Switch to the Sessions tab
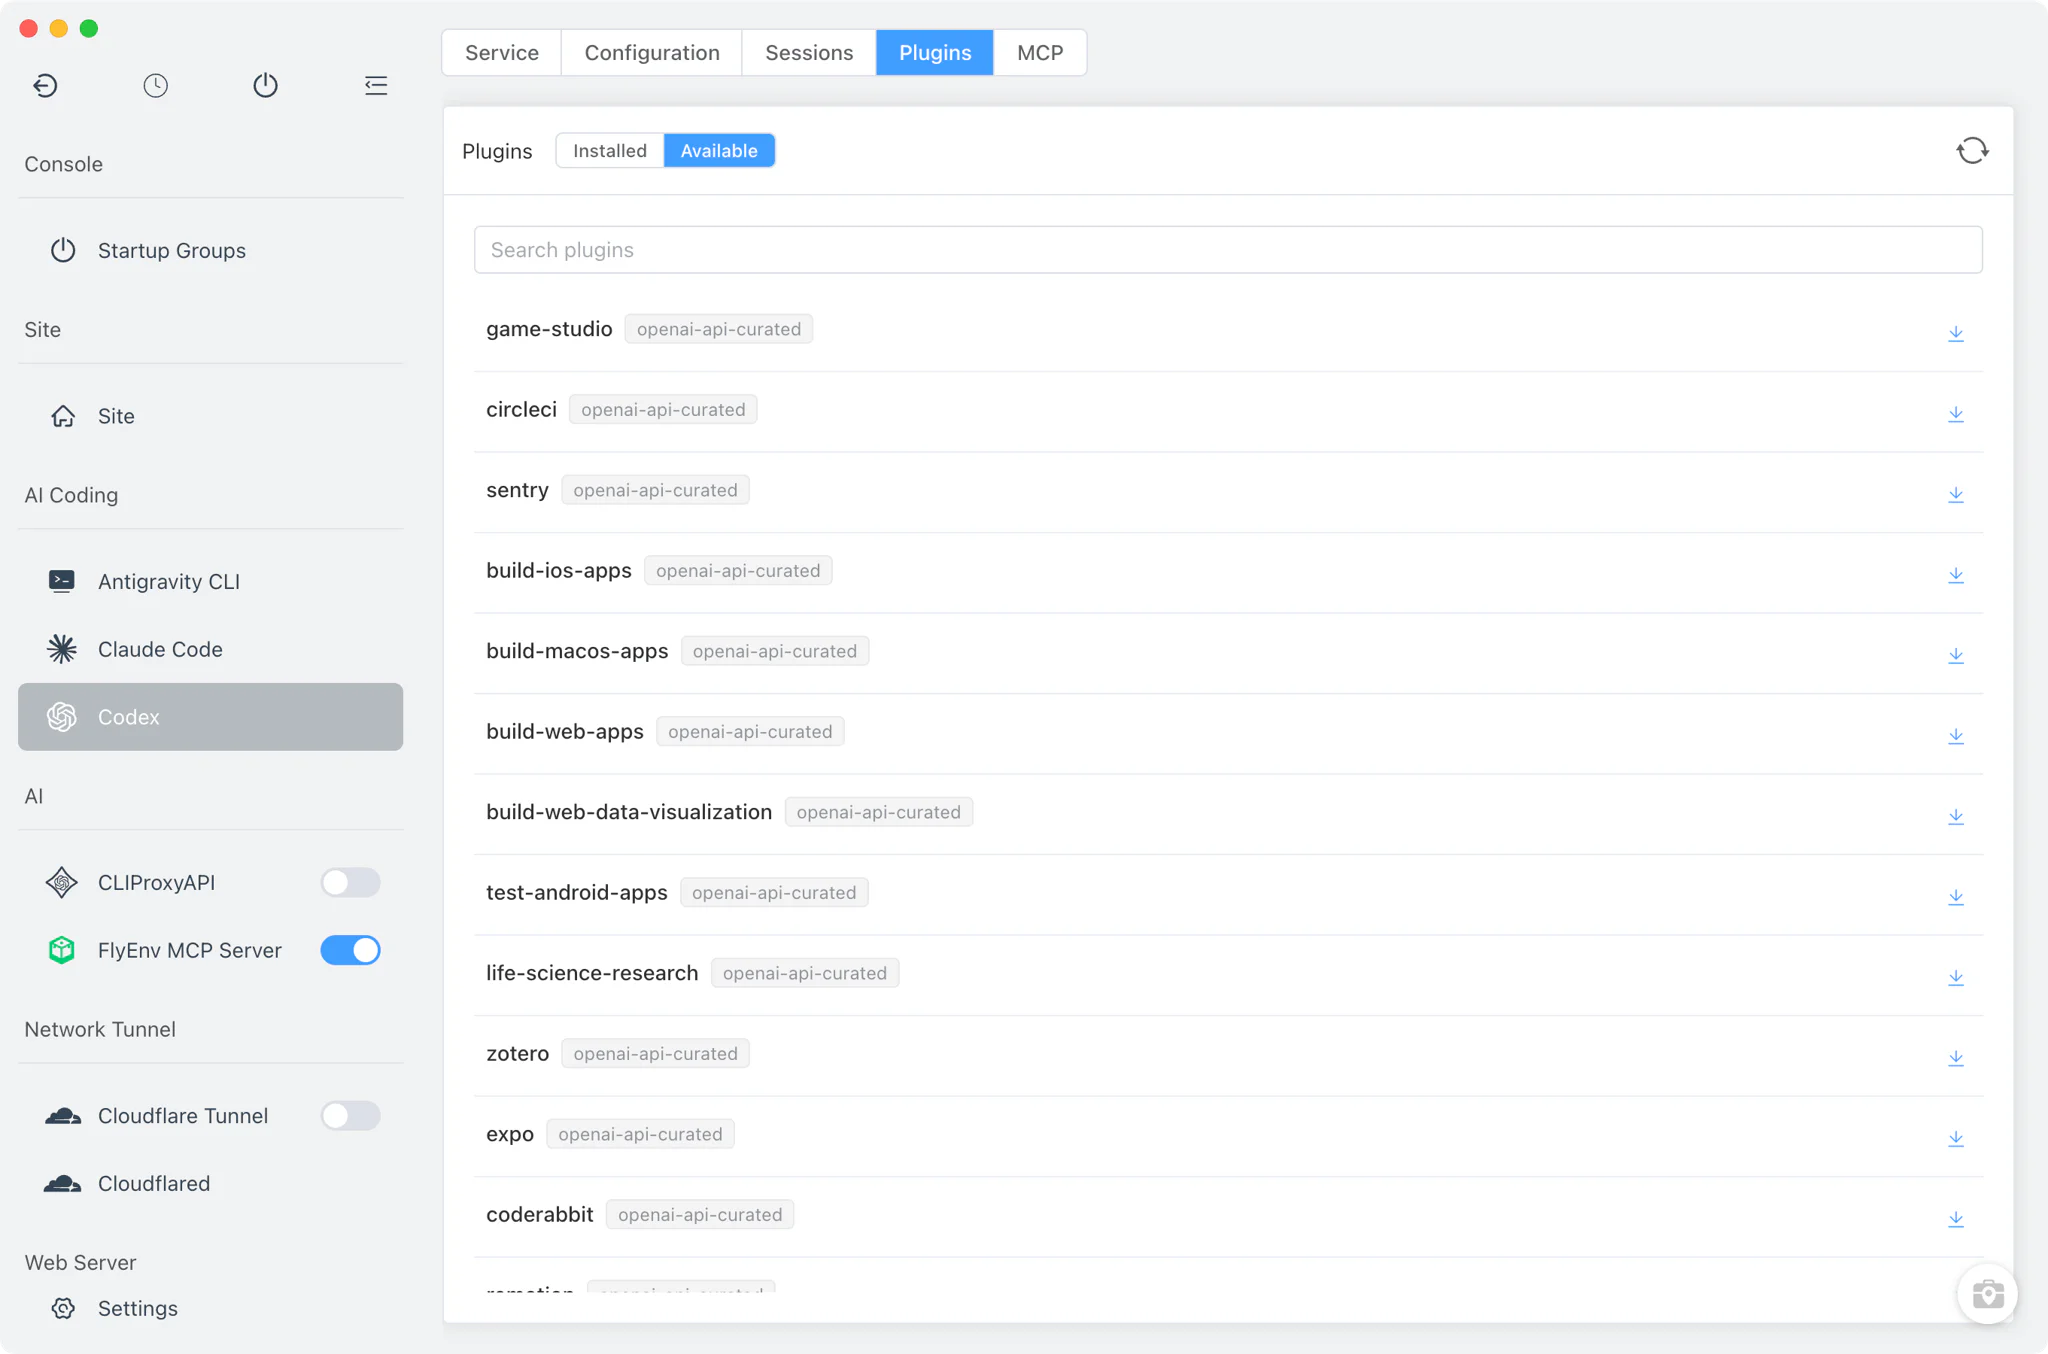2048x1354 pixels. click(809, 52)
